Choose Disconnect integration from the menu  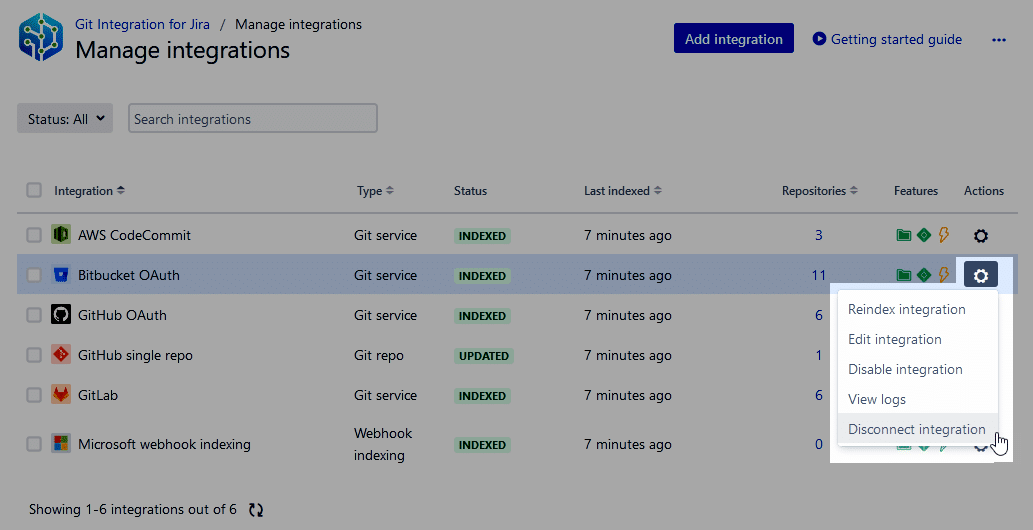pyautogui.click(x=917, y=429)
